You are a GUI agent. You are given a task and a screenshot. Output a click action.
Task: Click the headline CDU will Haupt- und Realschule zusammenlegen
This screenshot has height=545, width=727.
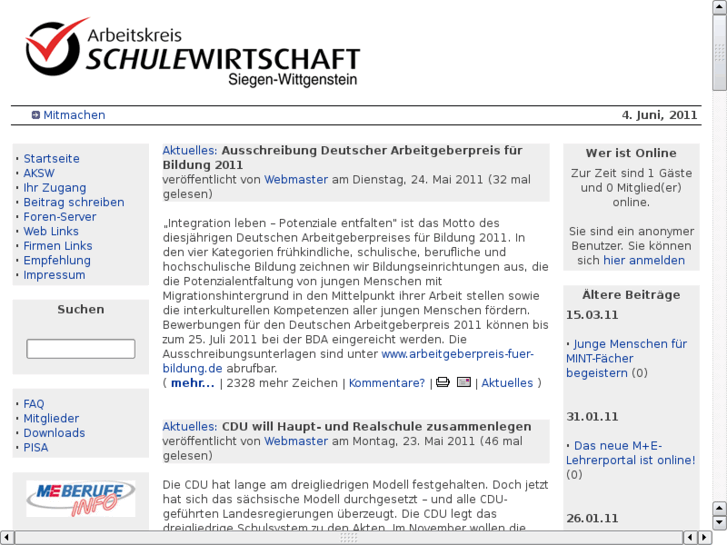376,427
